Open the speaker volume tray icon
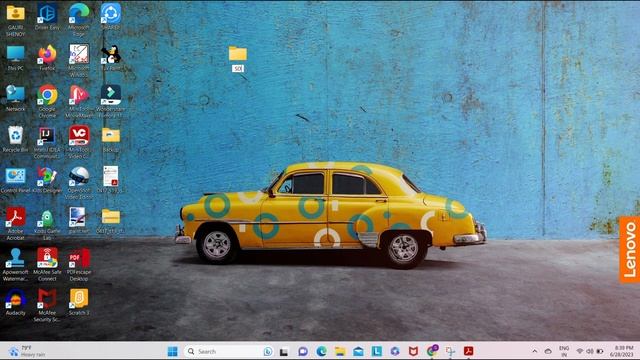The width and height of the screenshot is (640, 360). [589, 351]
